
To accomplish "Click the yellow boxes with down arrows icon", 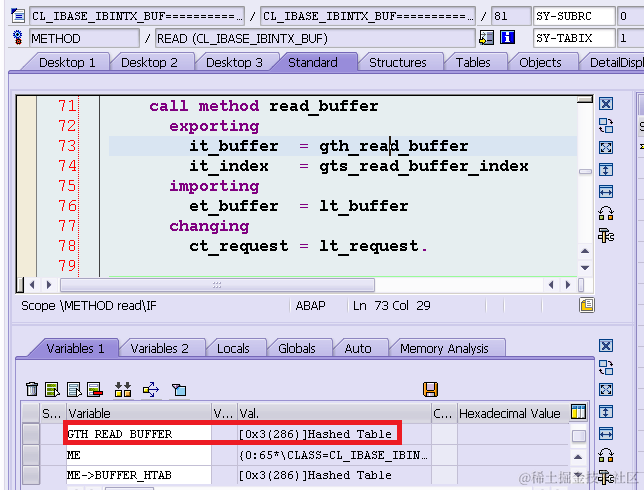I will click(122, 389).
